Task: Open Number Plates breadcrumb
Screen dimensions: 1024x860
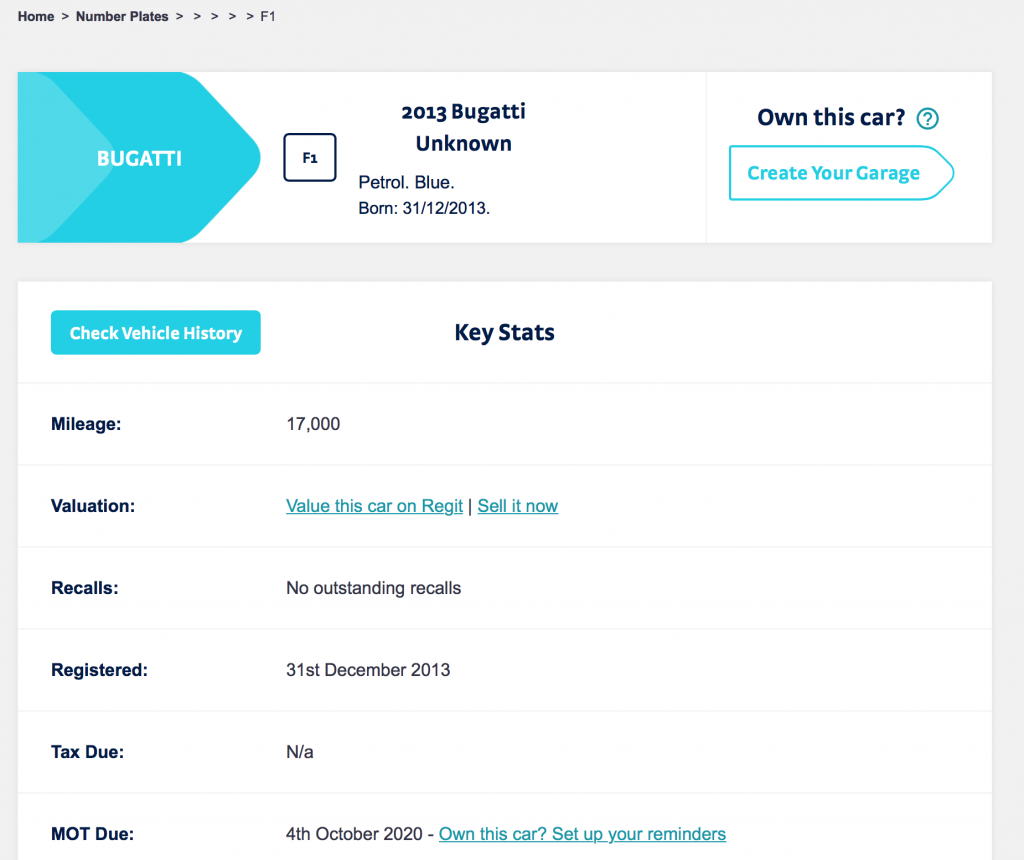Action: [x=122, y=16]
